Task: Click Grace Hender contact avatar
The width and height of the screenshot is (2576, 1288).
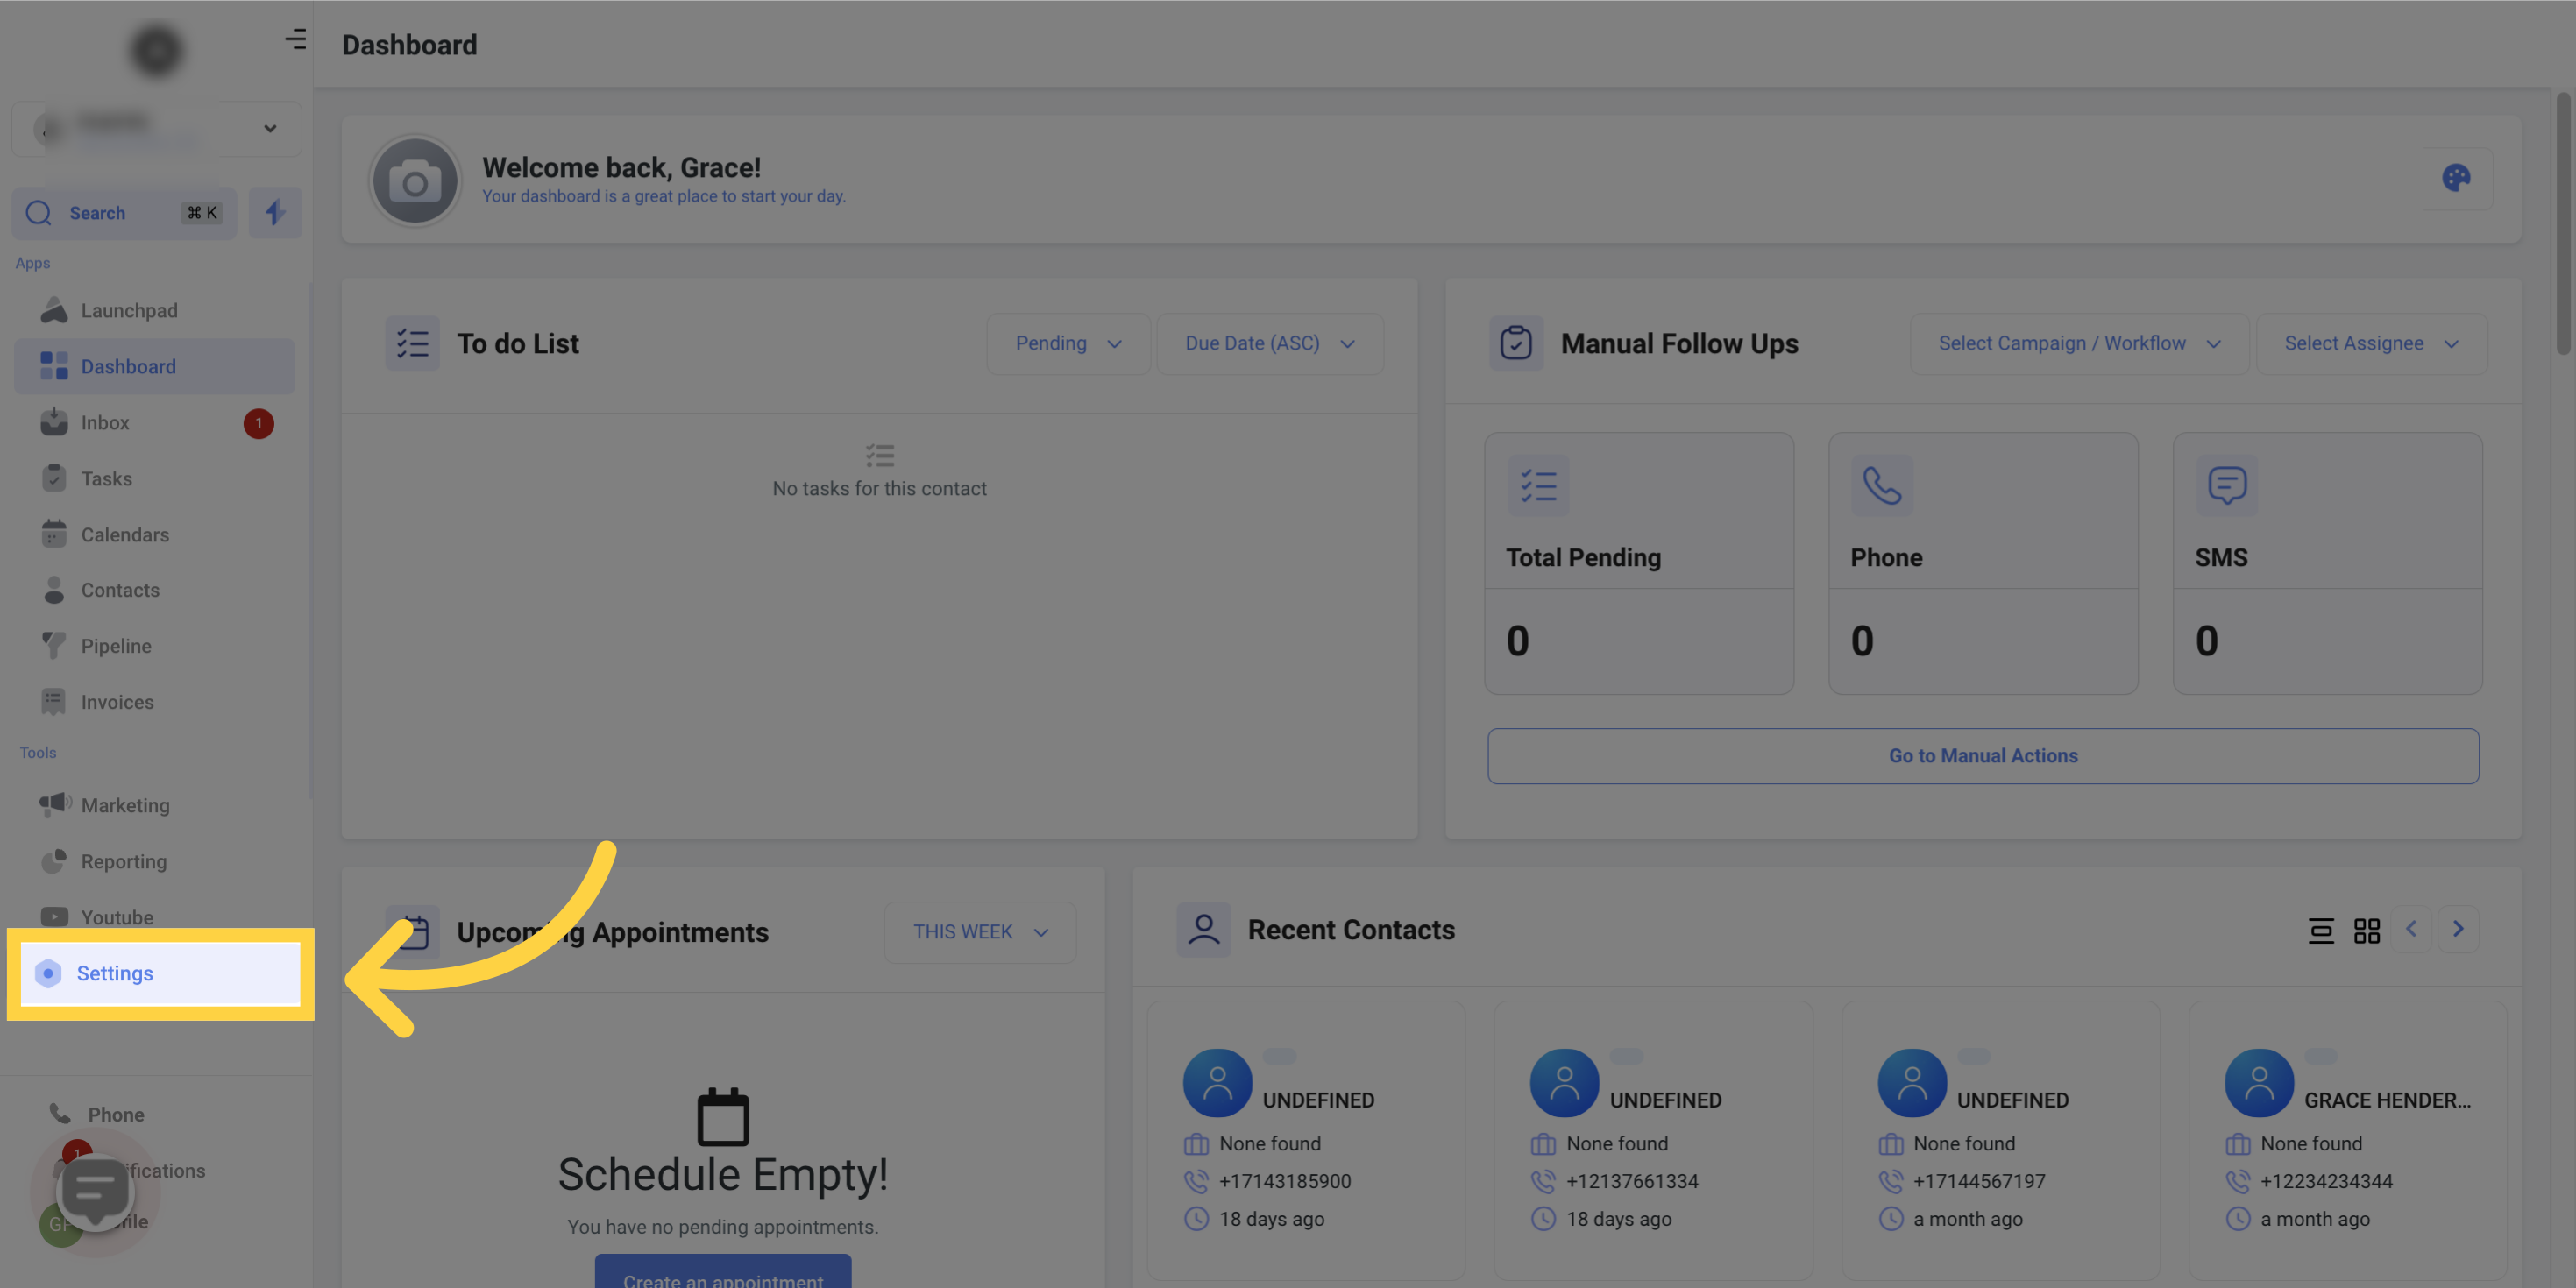Action: coord(2258,1083)
